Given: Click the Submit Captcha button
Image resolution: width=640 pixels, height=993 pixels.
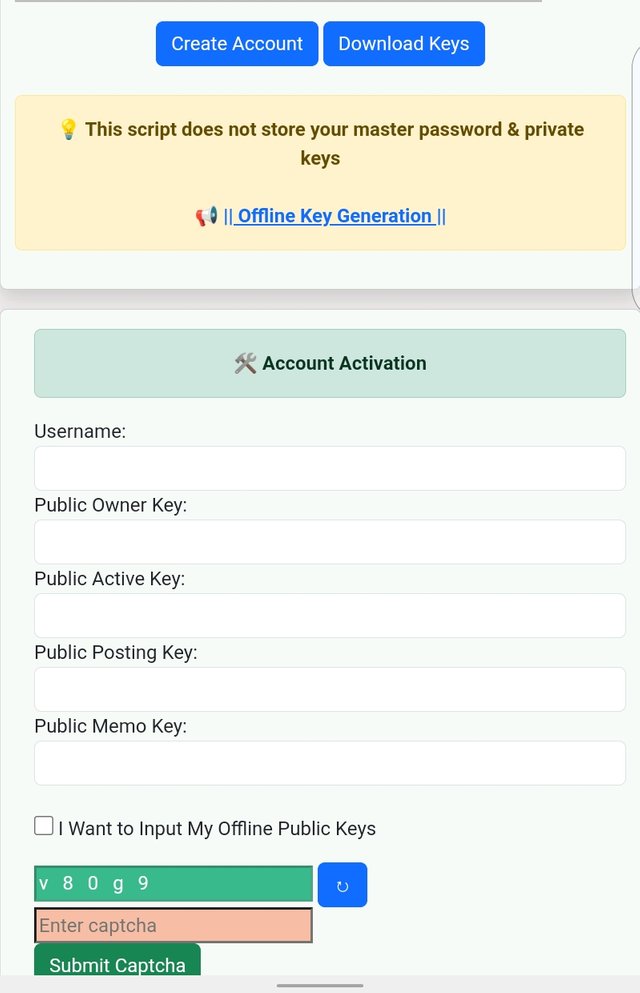Looking at the screenshot, I should coord(117,960).
